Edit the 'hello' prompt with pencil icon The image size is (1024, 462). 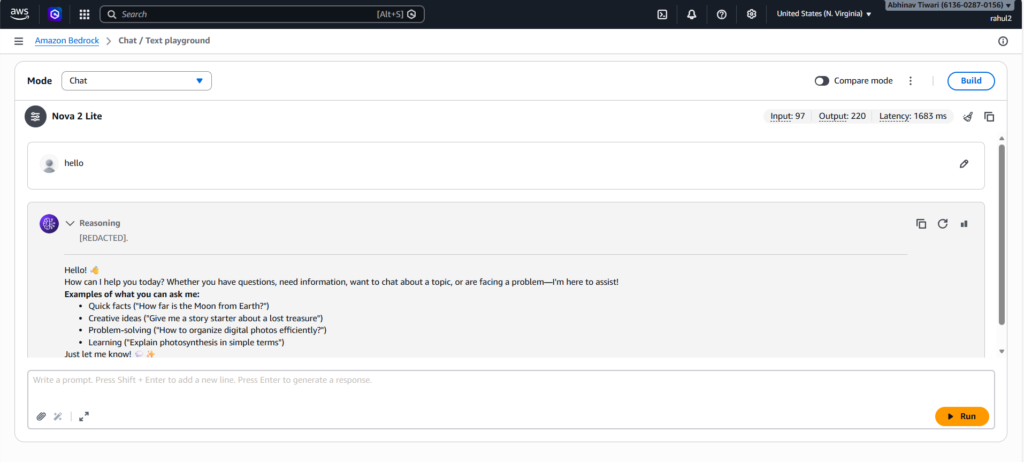pos(964,163)
